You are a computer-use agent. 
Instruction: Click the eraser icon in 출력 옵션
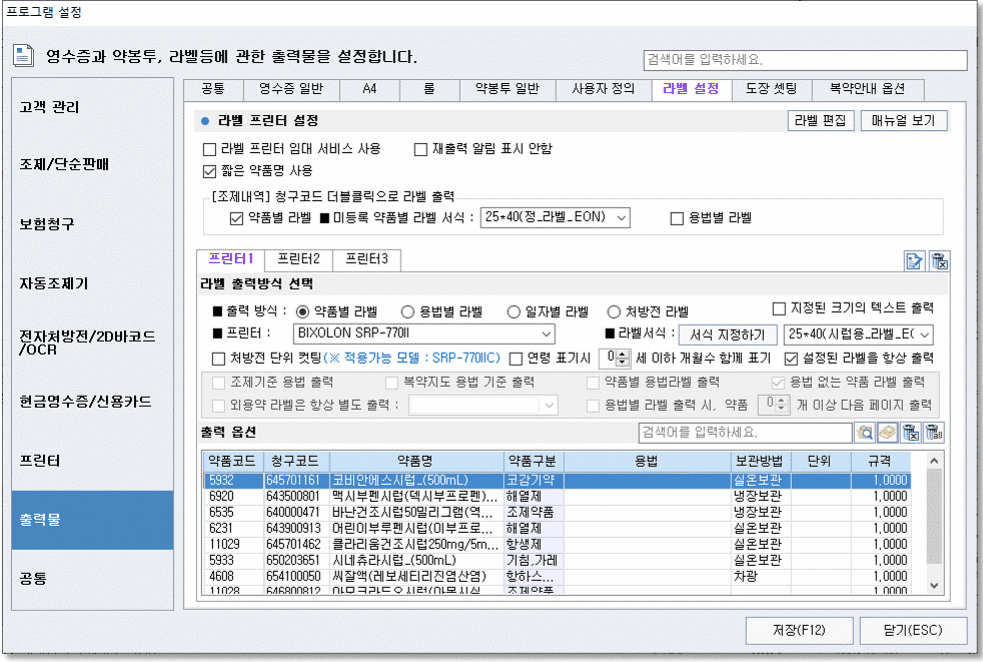(887, 433)
